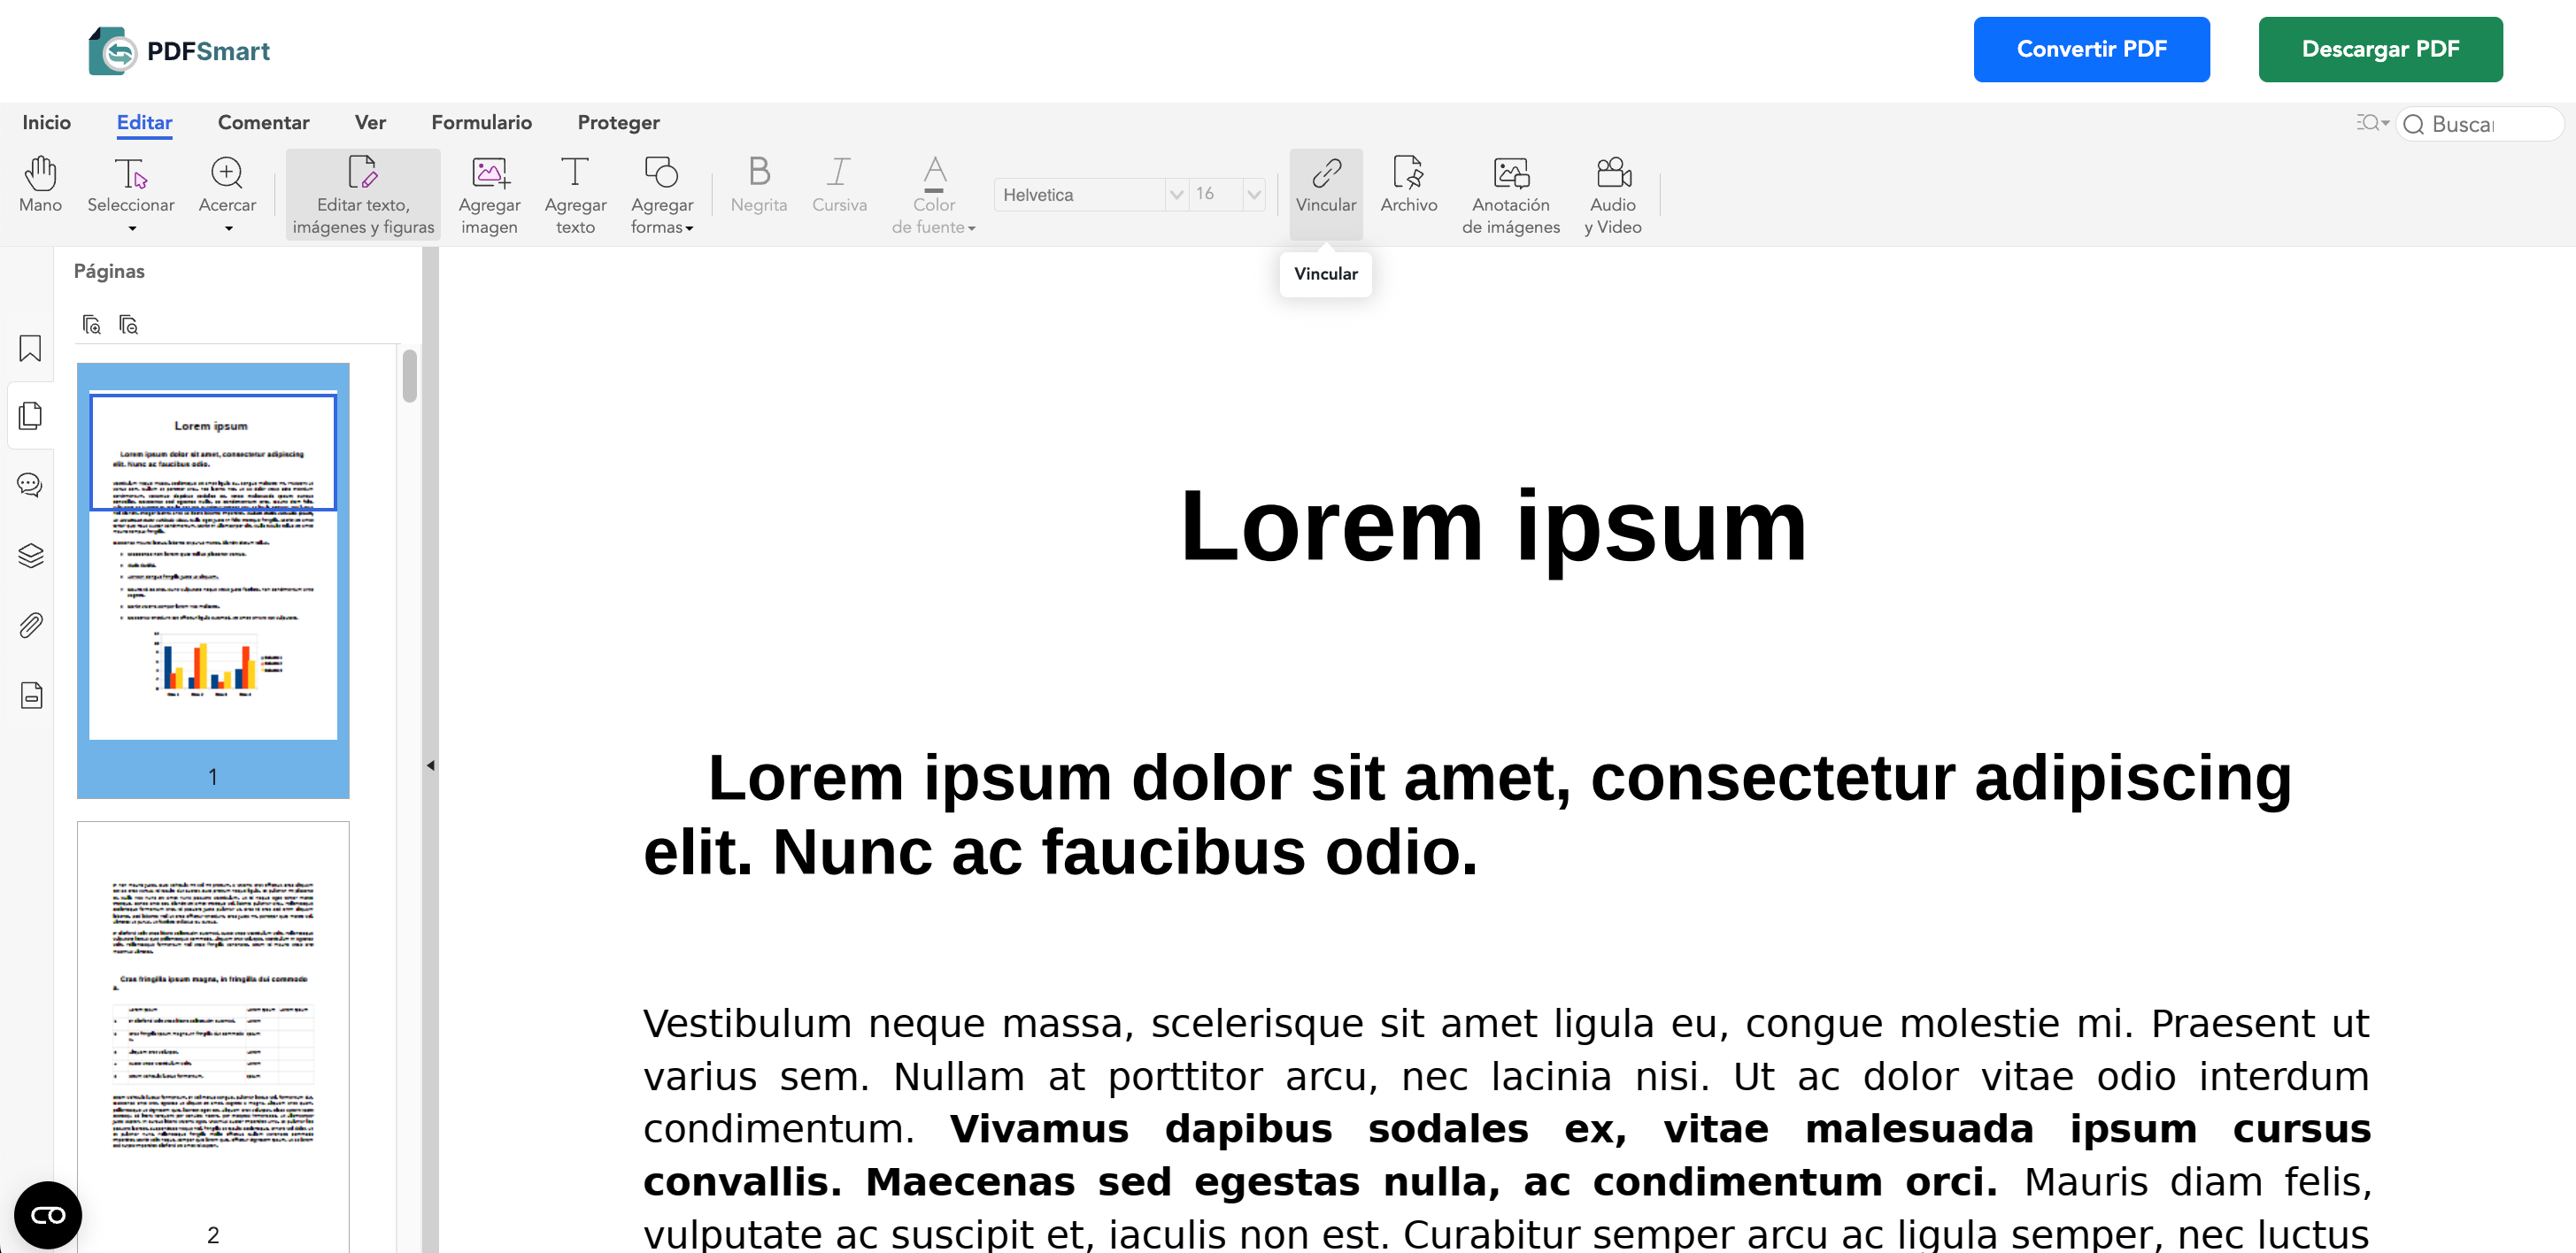Open the Proteger tab

point(618,122)
